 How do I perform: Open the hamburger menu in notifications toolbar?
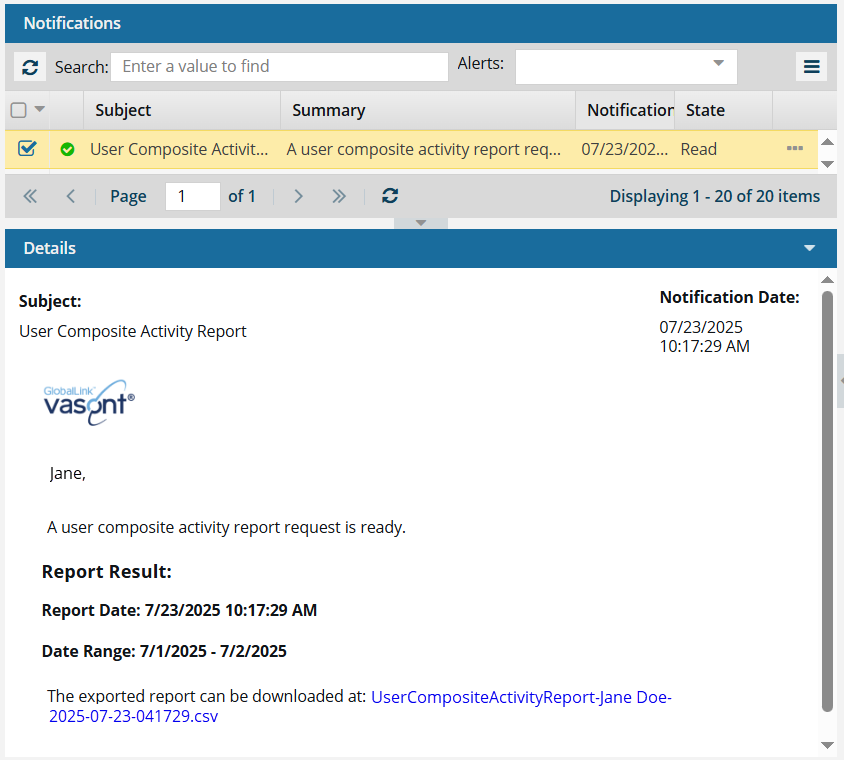(x=811, y=67)
